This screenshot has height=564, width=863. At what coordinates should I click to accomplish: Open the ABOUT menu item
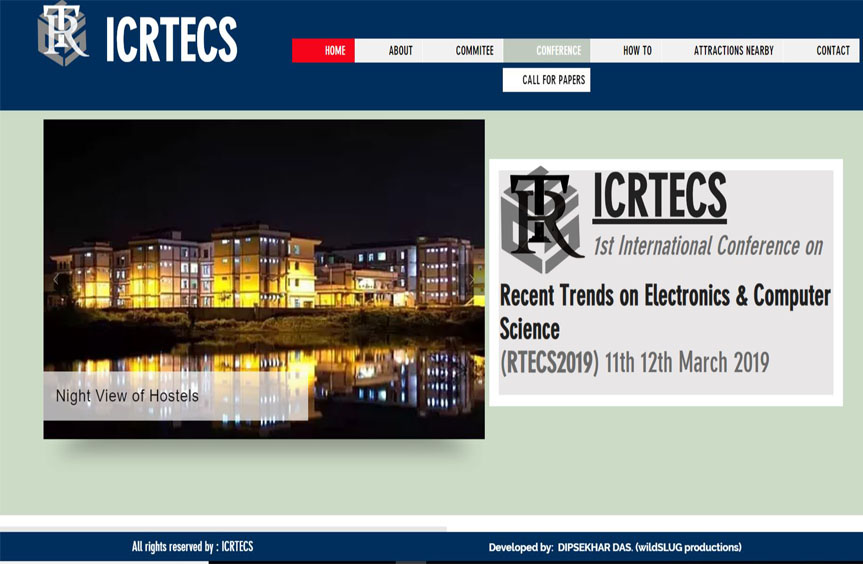pyautogui.click(x=389, y=51)
